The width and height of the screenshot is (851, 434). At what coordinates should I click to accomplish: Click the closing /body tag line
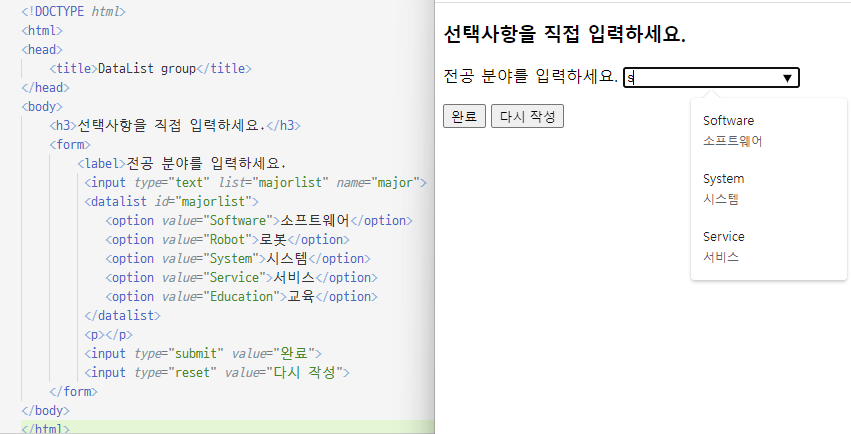46,410
